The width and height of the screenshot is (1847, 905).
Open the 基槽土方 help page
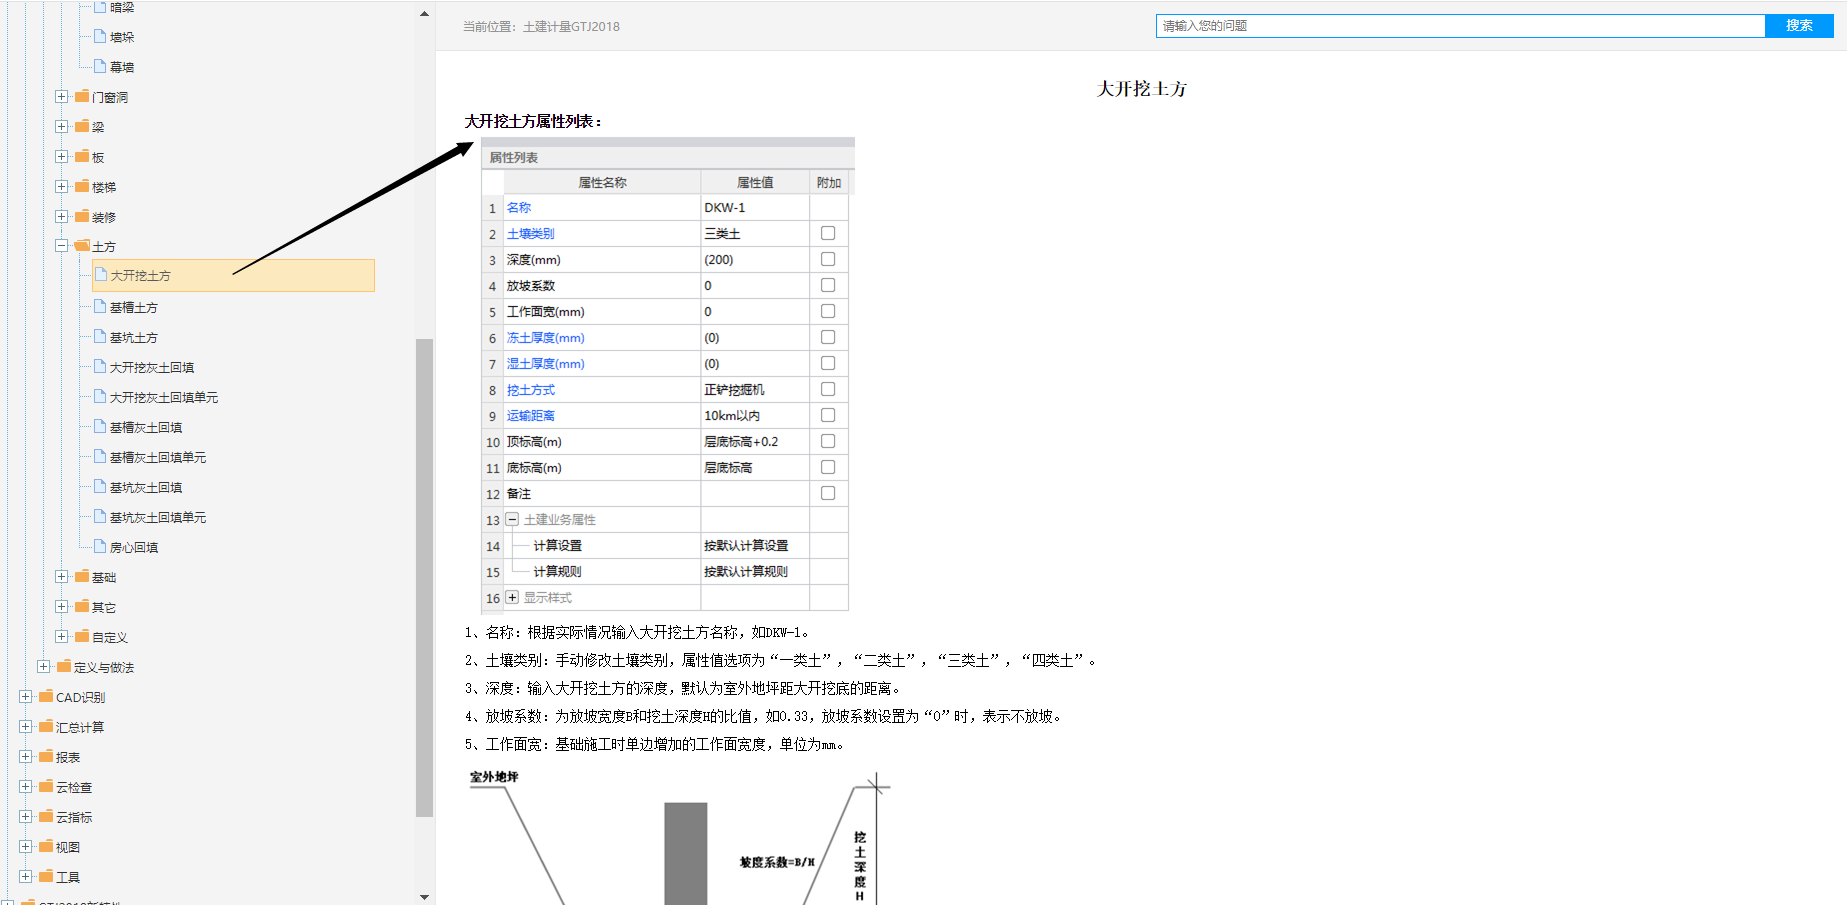pos(133,307)
